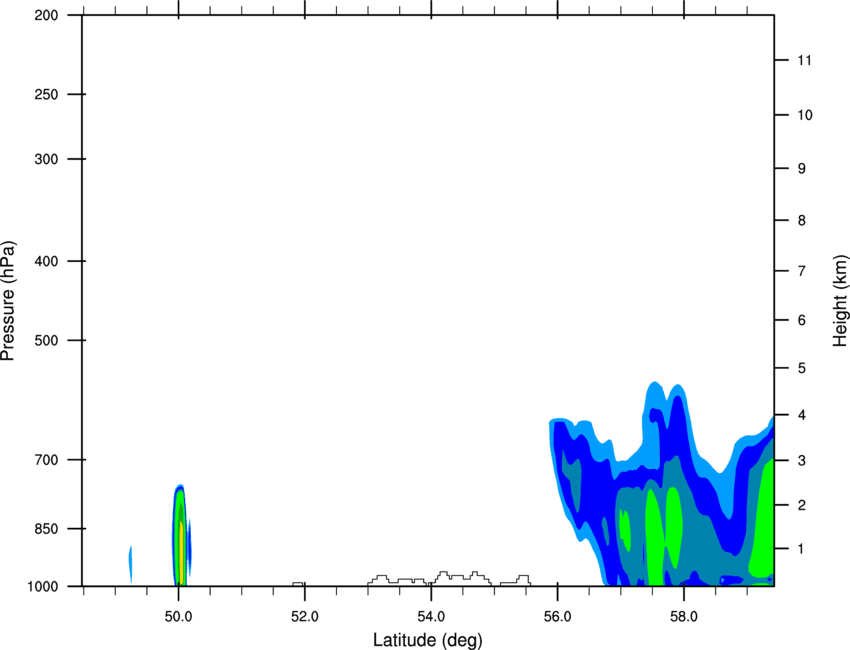Click the 50.0 latitude tick label
This screenshot has width=850, height=650.
178,617
